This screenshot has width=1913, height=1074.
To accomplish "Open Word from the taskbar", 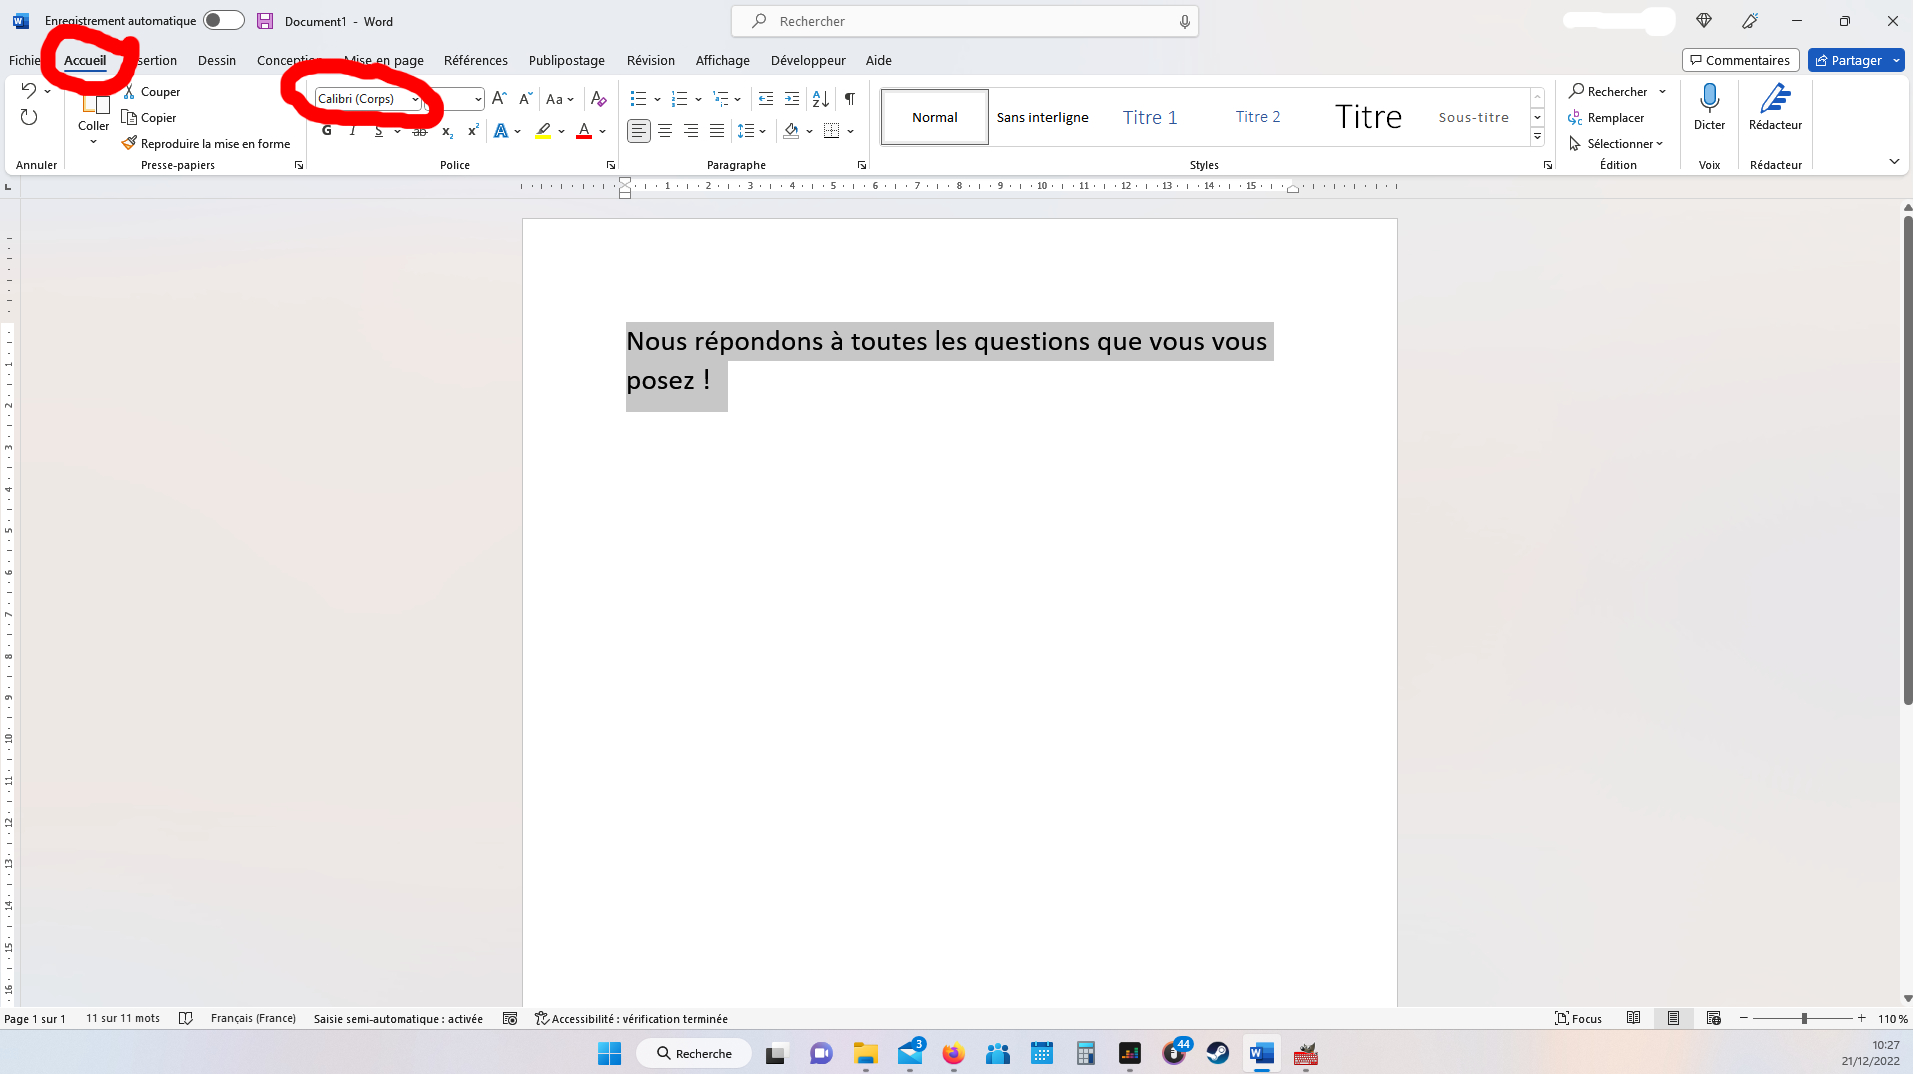I will coord(1259,1053).
